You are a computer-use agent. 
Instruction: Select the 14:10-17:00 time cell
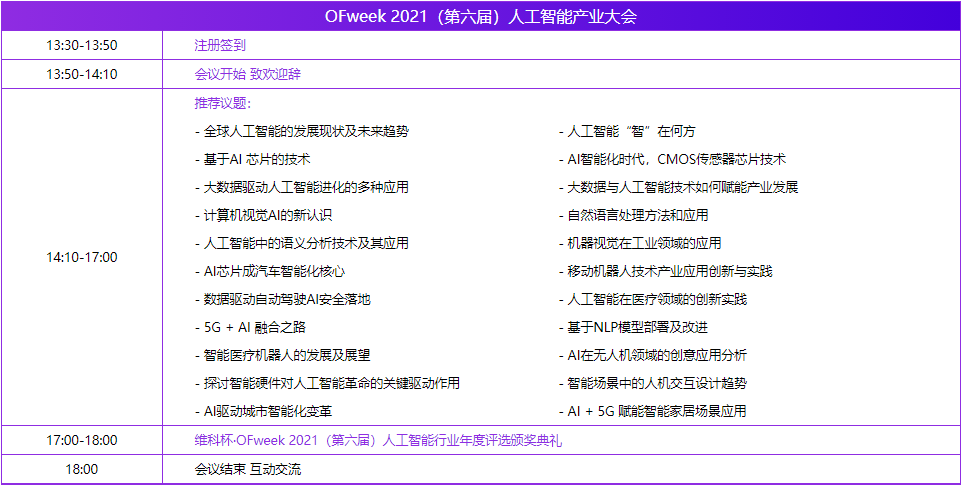82,257
